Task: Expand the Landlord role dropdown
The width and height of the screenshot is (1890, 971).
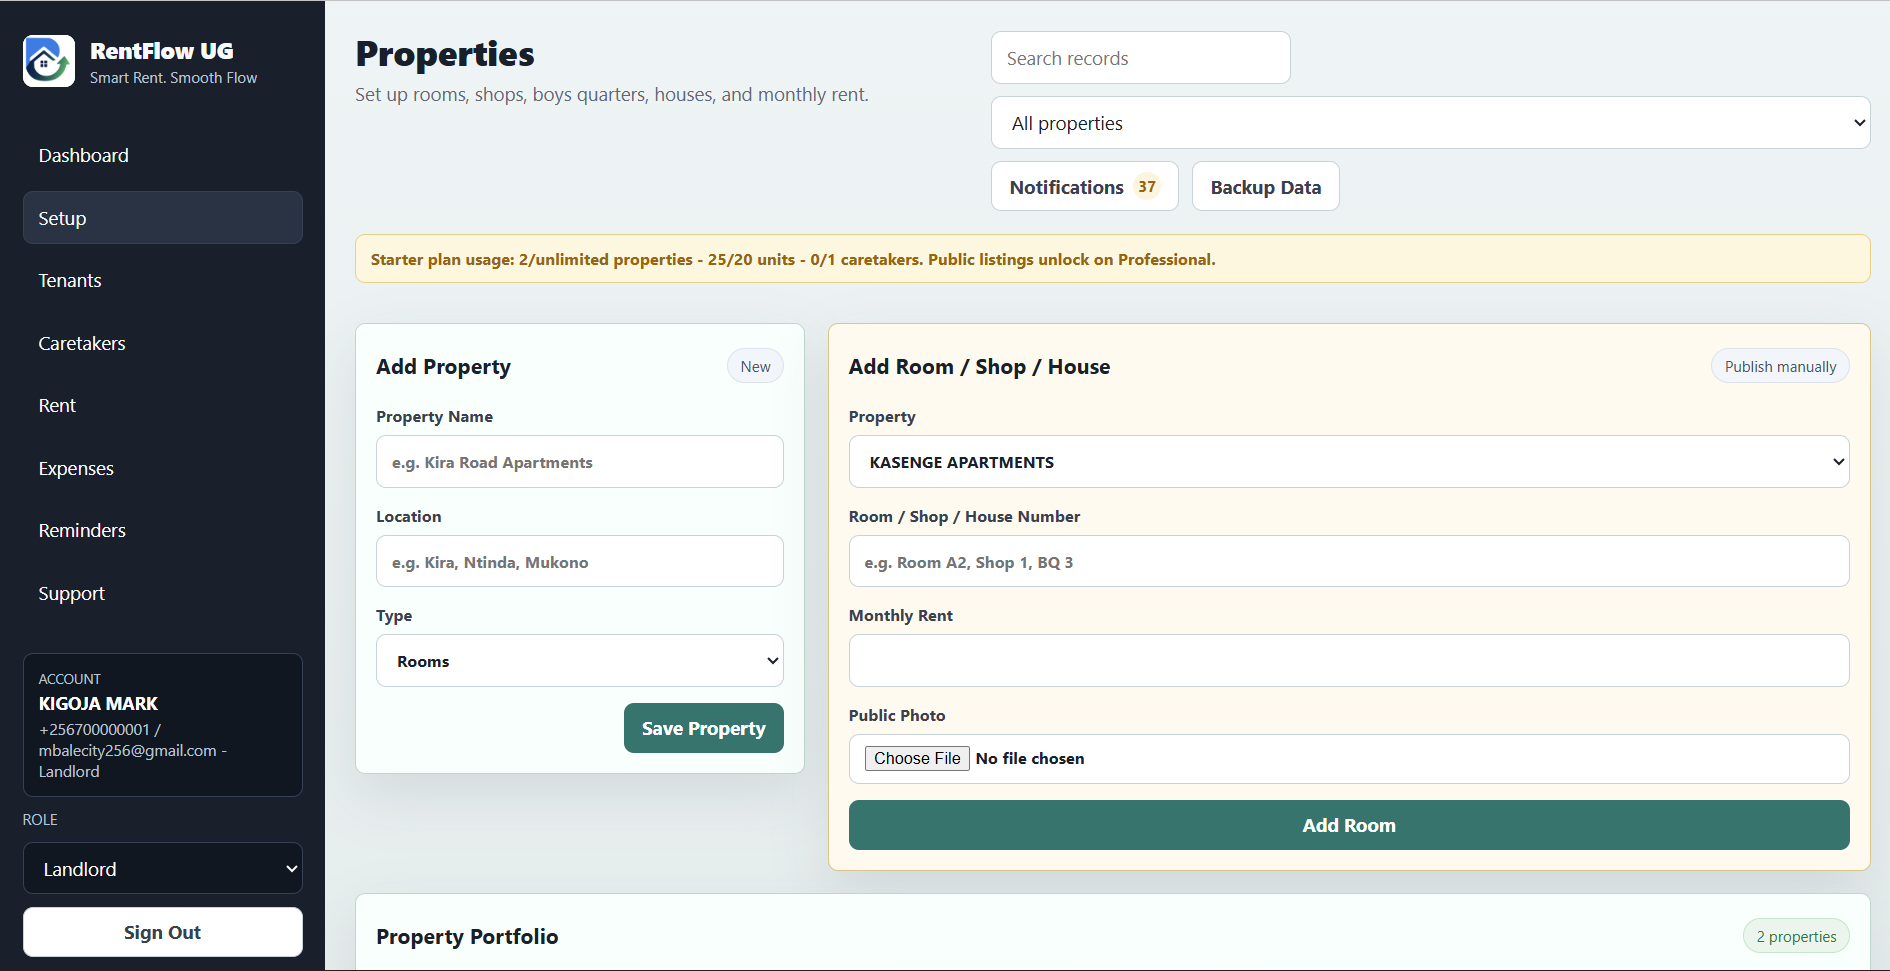Action: click(x=163, y=868)
